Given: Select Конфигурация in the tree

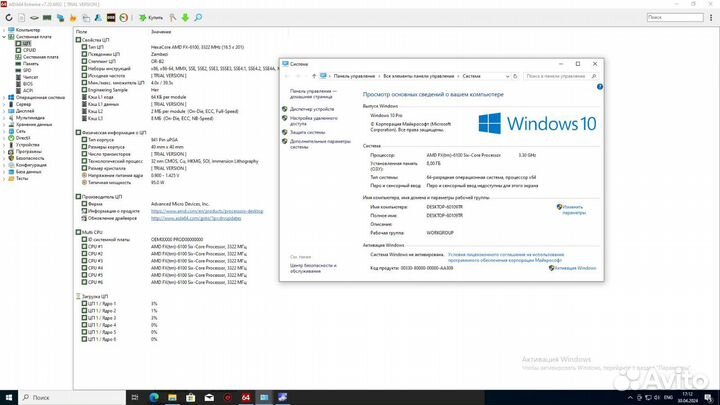Looking at the screenshot, I should point(31,165).
